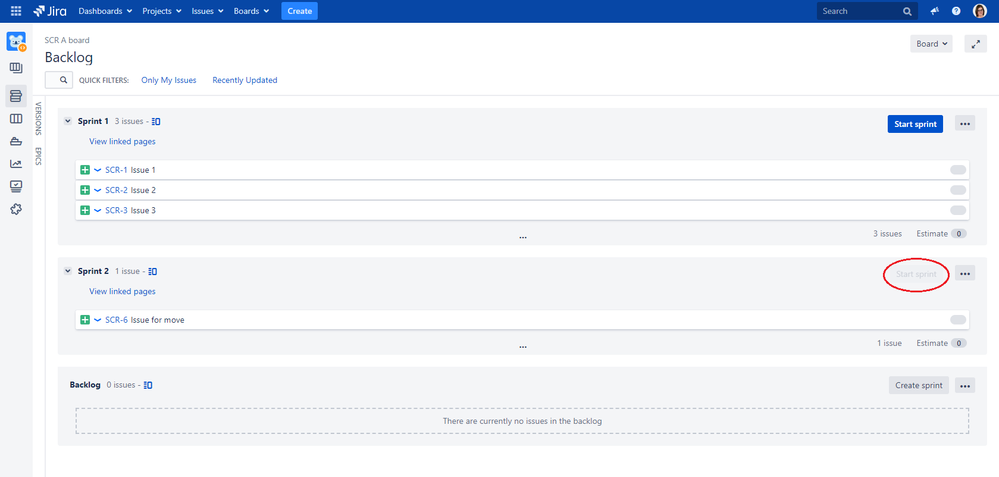The height and width of the screenshot is (477, 999).
Task: Click Sprint 1 bottom ellipsis handle
Action: pyautogui.click(x=522, y=237)
